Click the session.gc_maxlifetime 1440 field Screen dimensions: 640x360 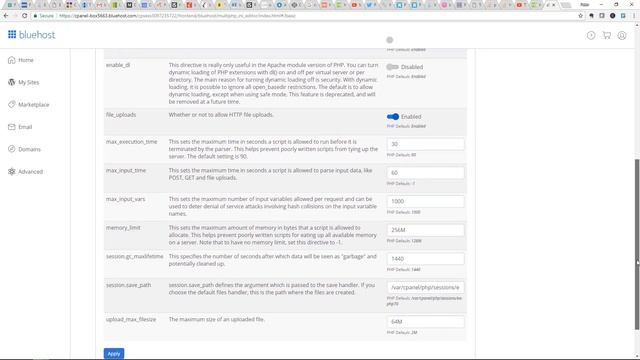point(425,258)
